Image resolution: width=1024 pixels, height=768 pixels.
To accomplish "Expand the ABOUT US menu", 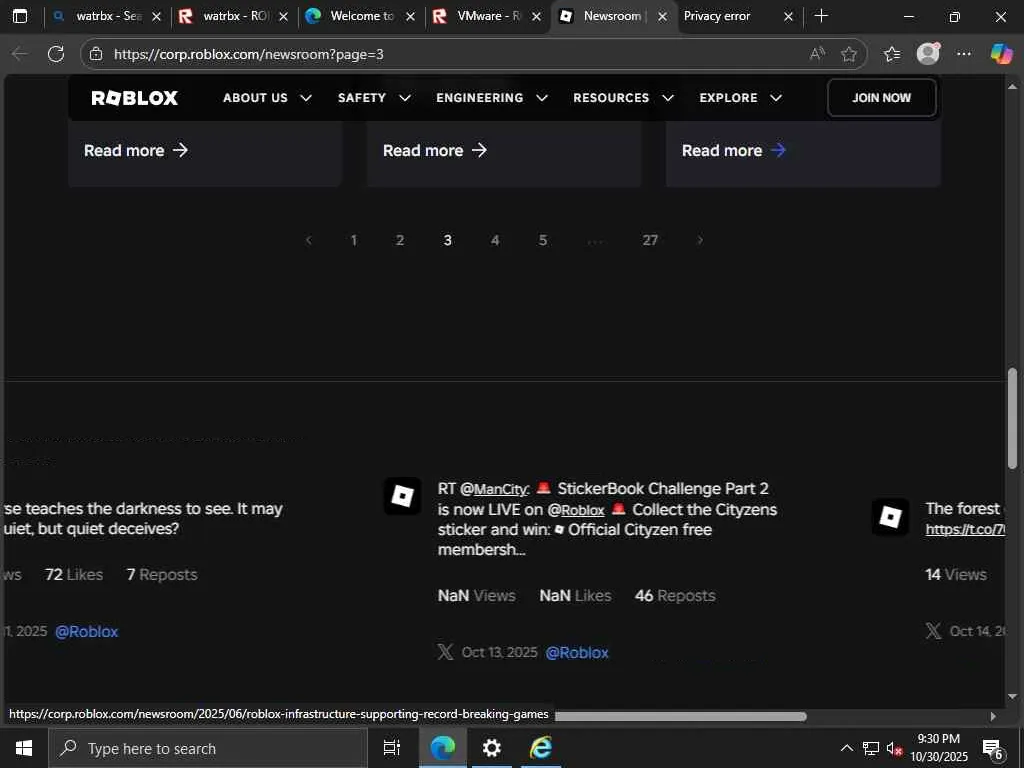I will coord(267,98).
